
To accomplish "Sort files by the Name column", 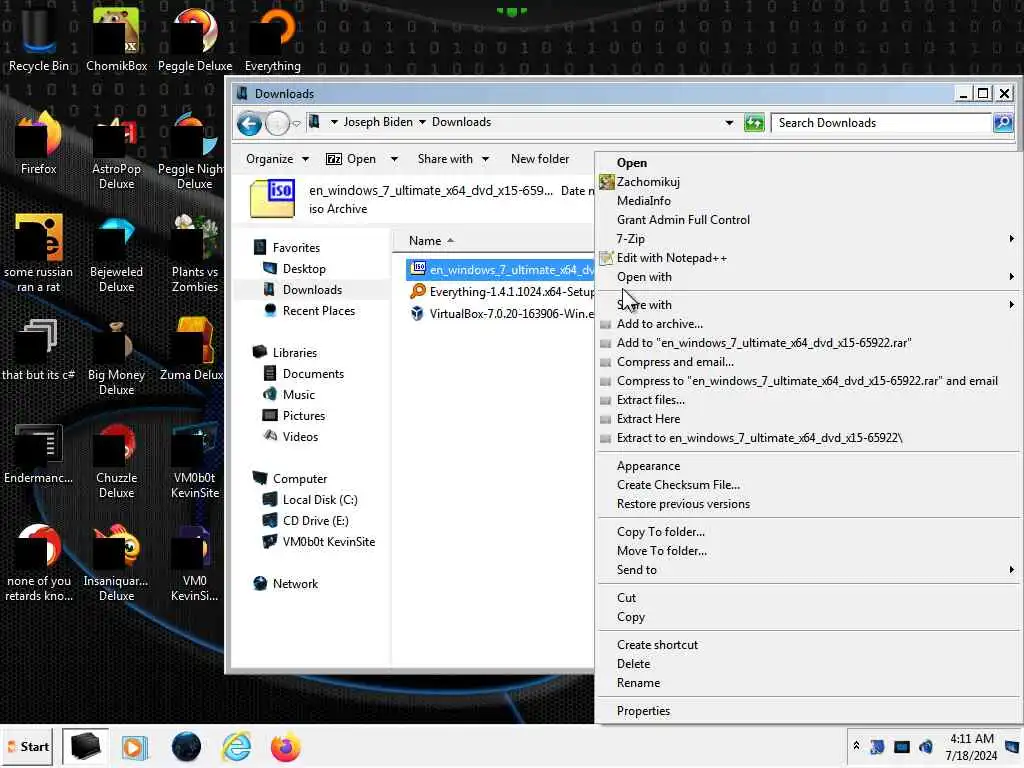I will point(425,241).
